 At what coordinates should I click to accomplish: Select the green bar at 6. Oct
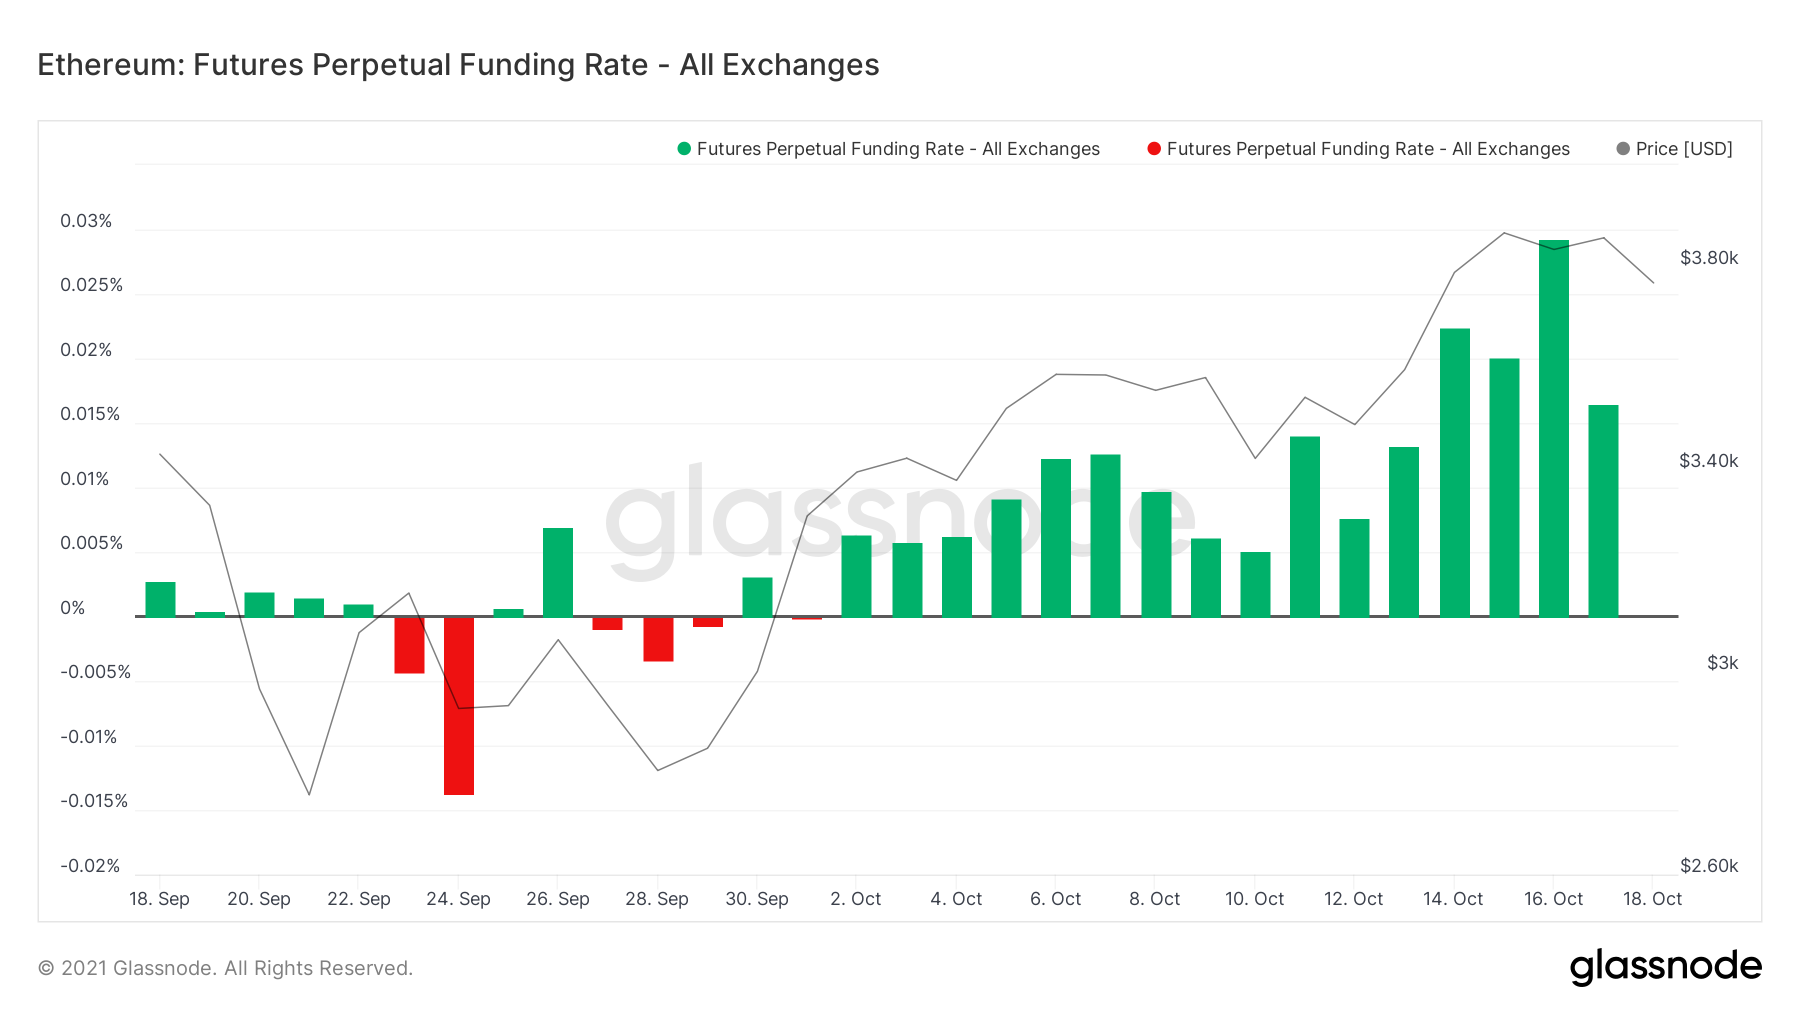point(1056,538)
